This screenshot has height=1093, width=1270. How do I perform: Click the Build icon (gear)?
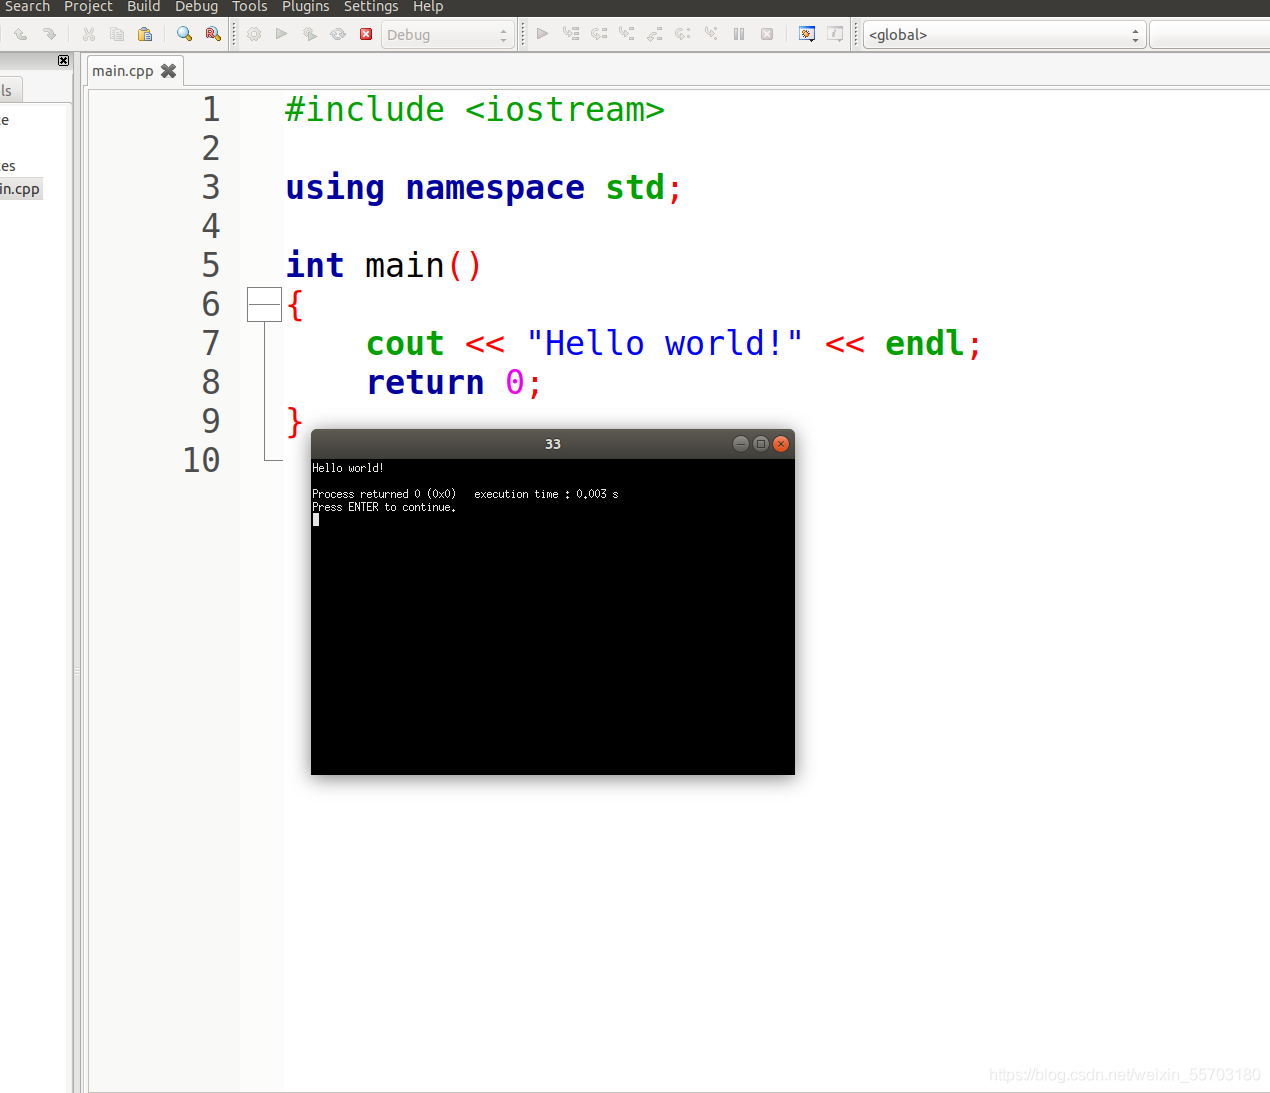pos(255,33)
